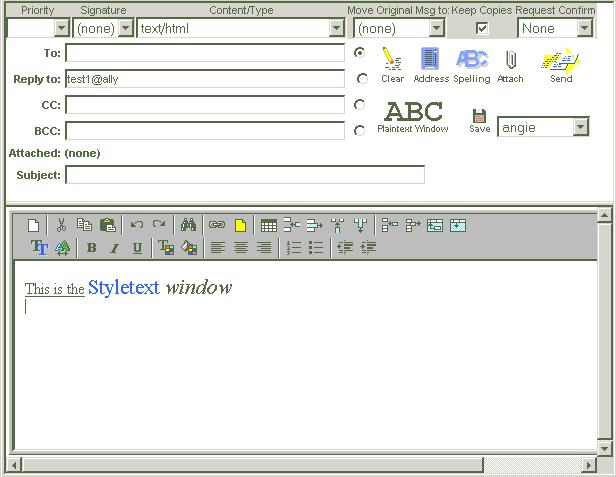Image resolution: width=616 pixels, height=477 pixels.
Task: Select the radio button beside BCC field
Action: coord(361,130)
